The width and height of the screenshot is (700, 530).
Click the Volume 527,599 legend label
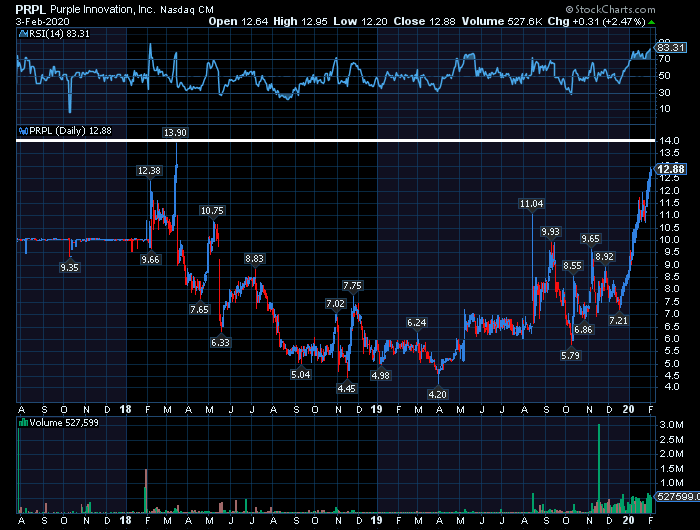(64, 422)
